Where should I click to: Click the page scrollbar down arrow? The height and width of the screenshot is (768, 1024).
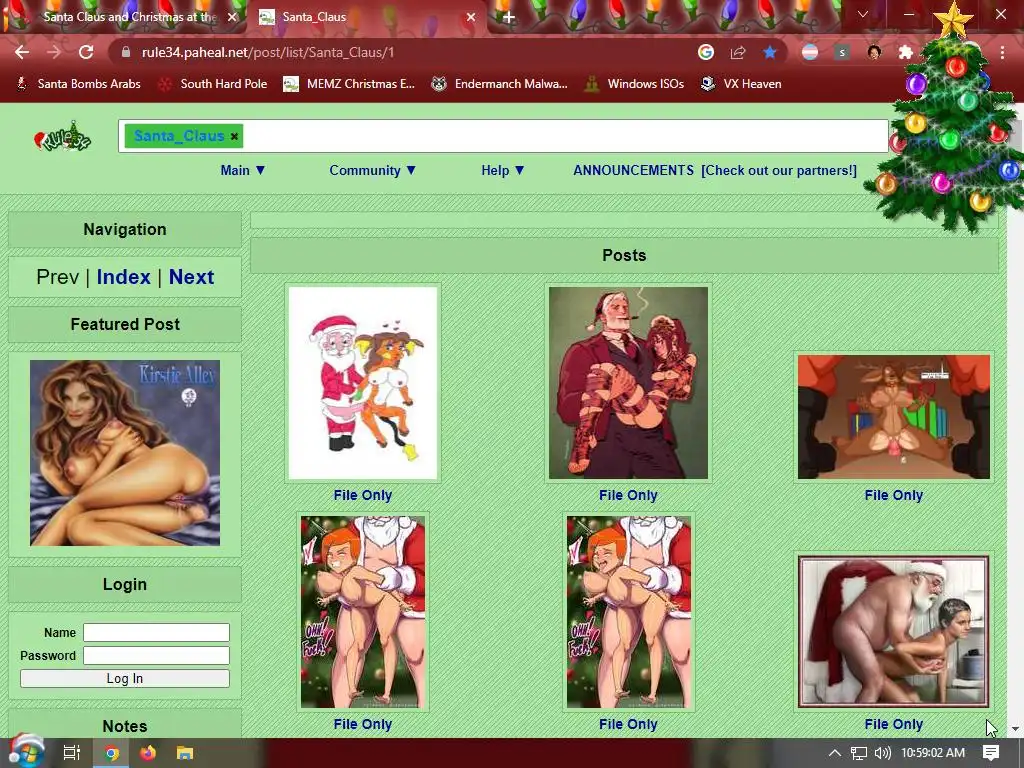[1015, 729]
